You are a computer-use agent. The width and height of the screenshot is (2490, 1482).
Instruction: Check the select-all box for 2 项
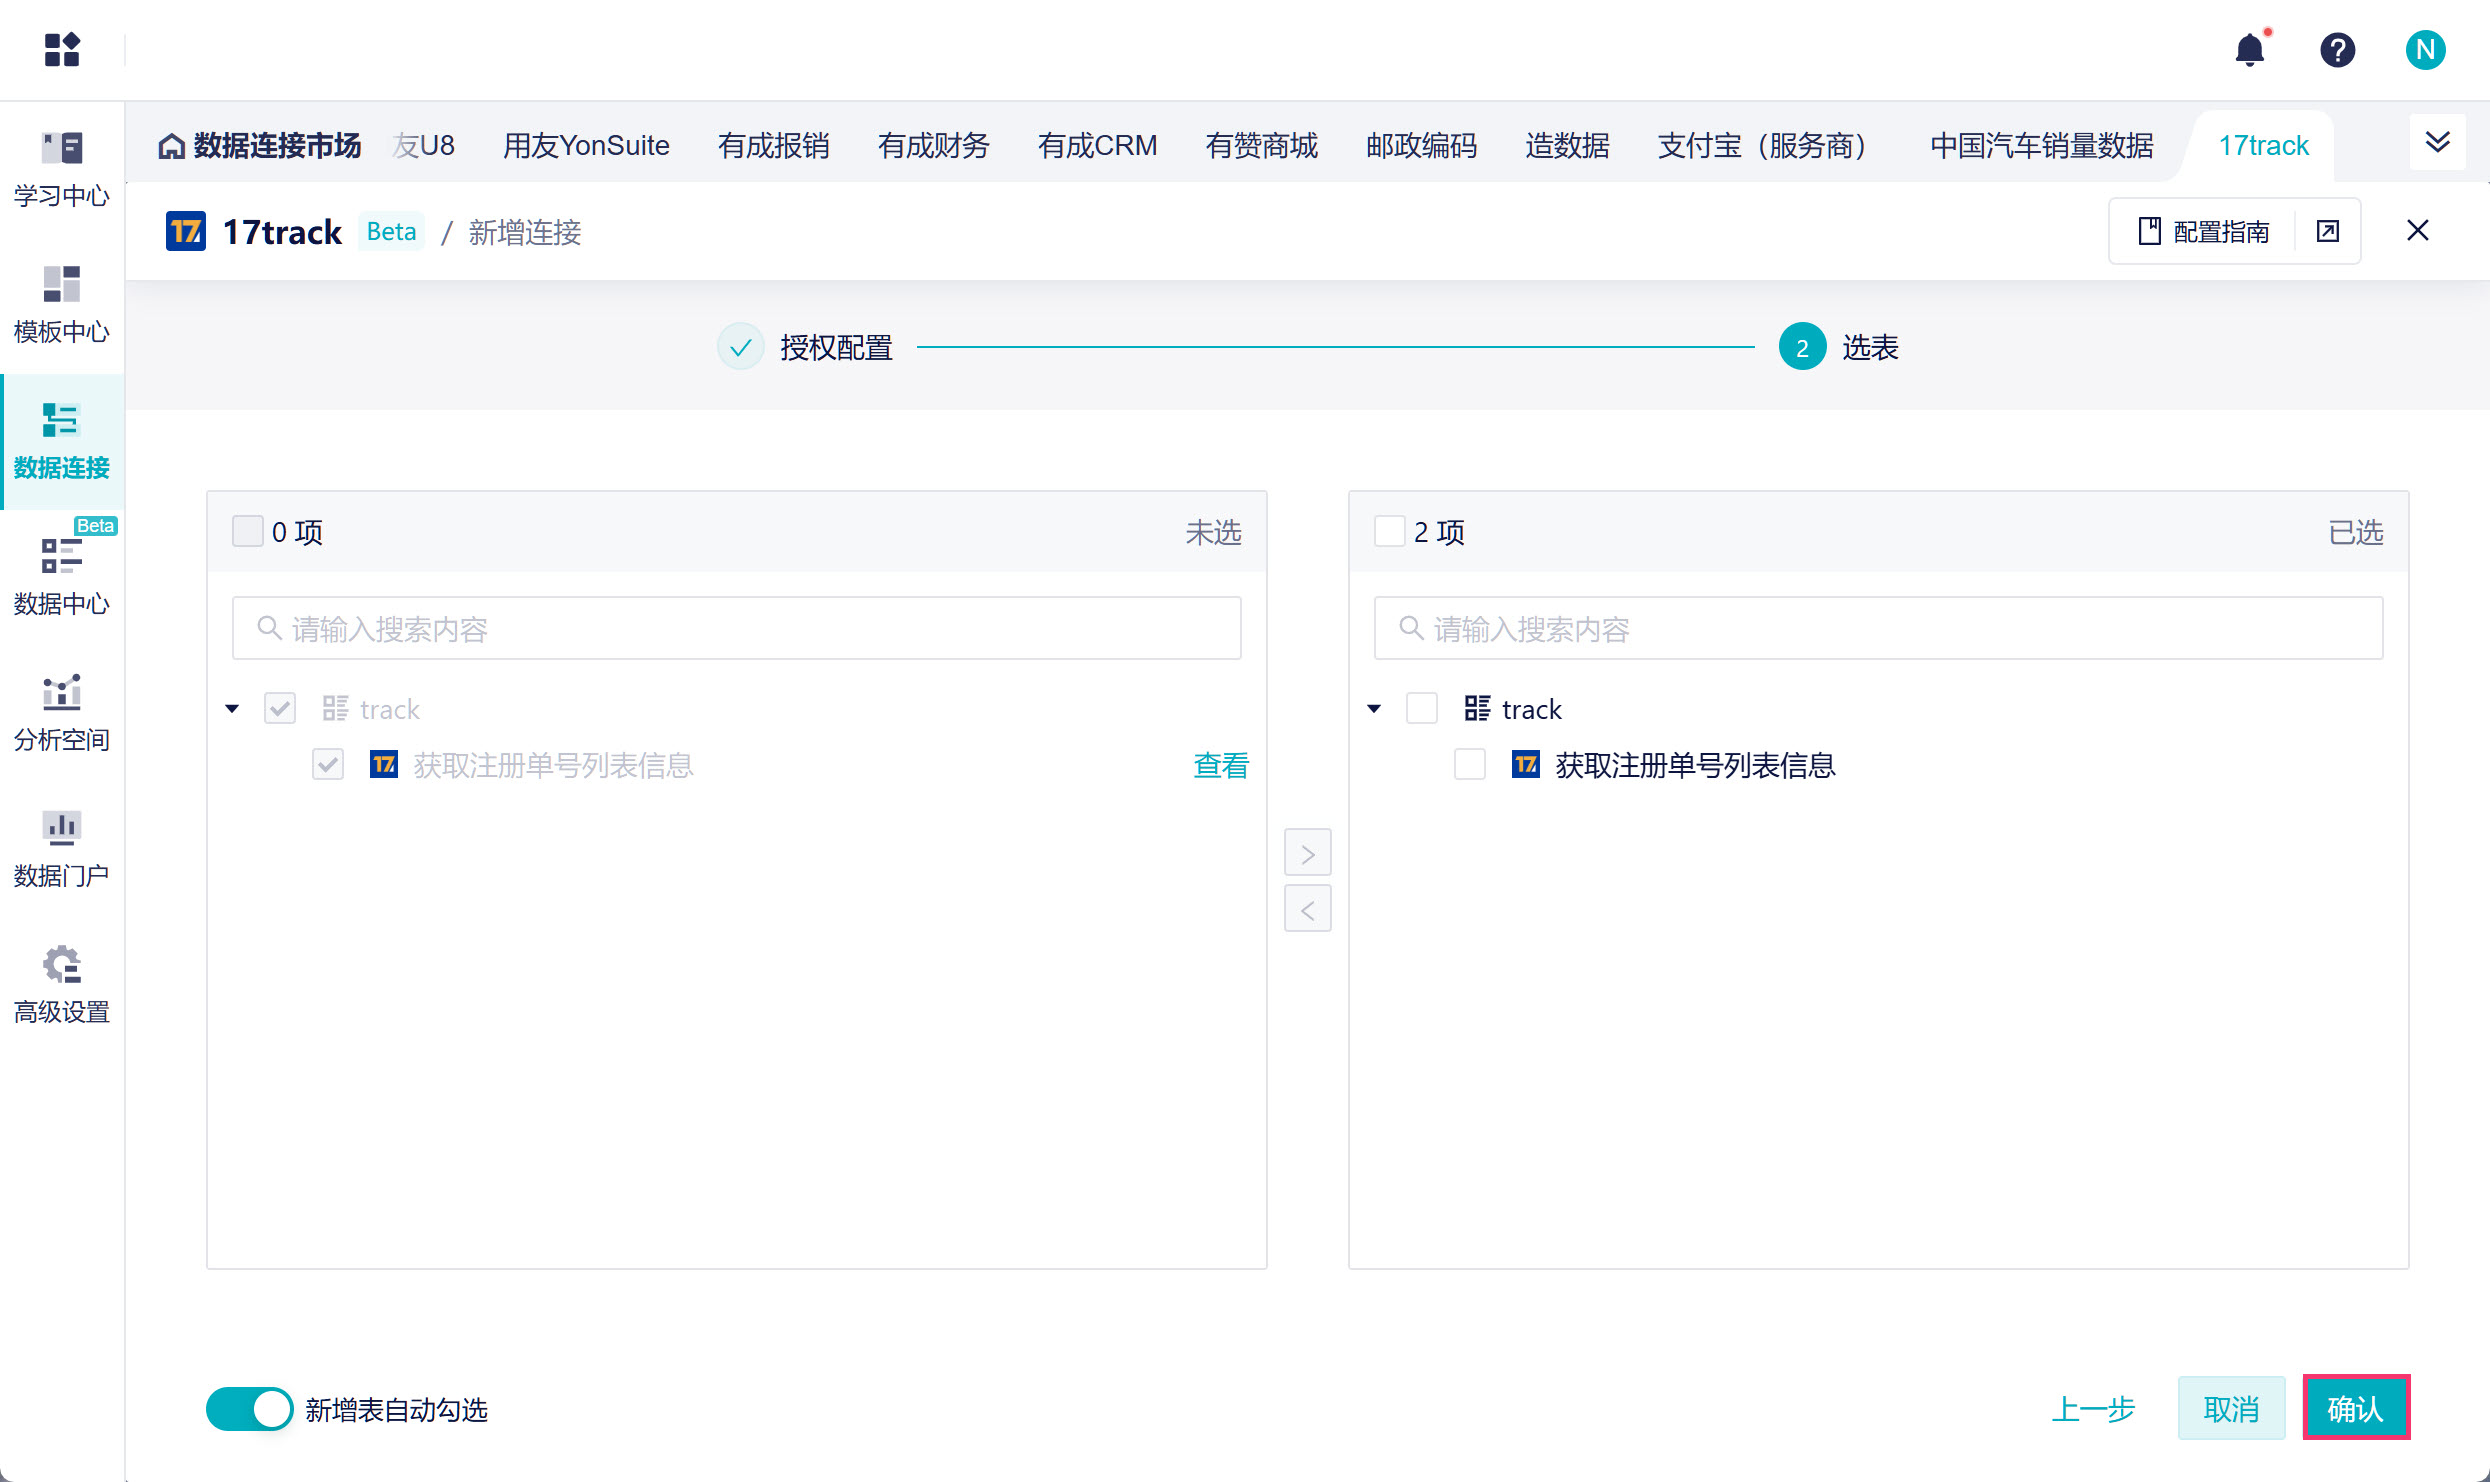click(x=1390, y=531)
